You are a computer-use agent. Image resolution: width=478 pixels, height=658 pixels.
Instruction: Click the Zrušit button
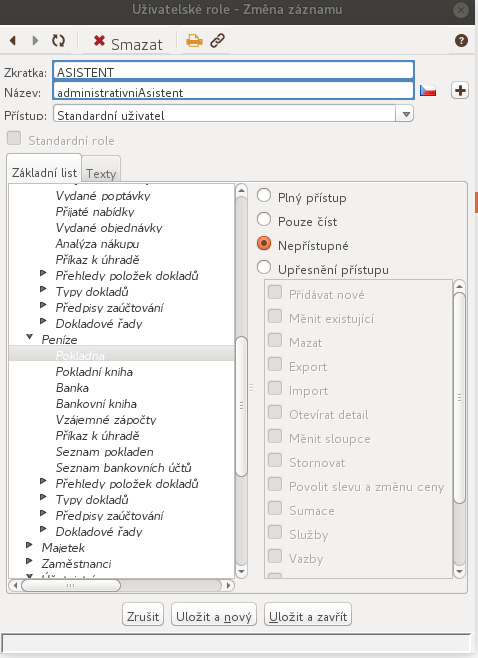coord(143,615)
